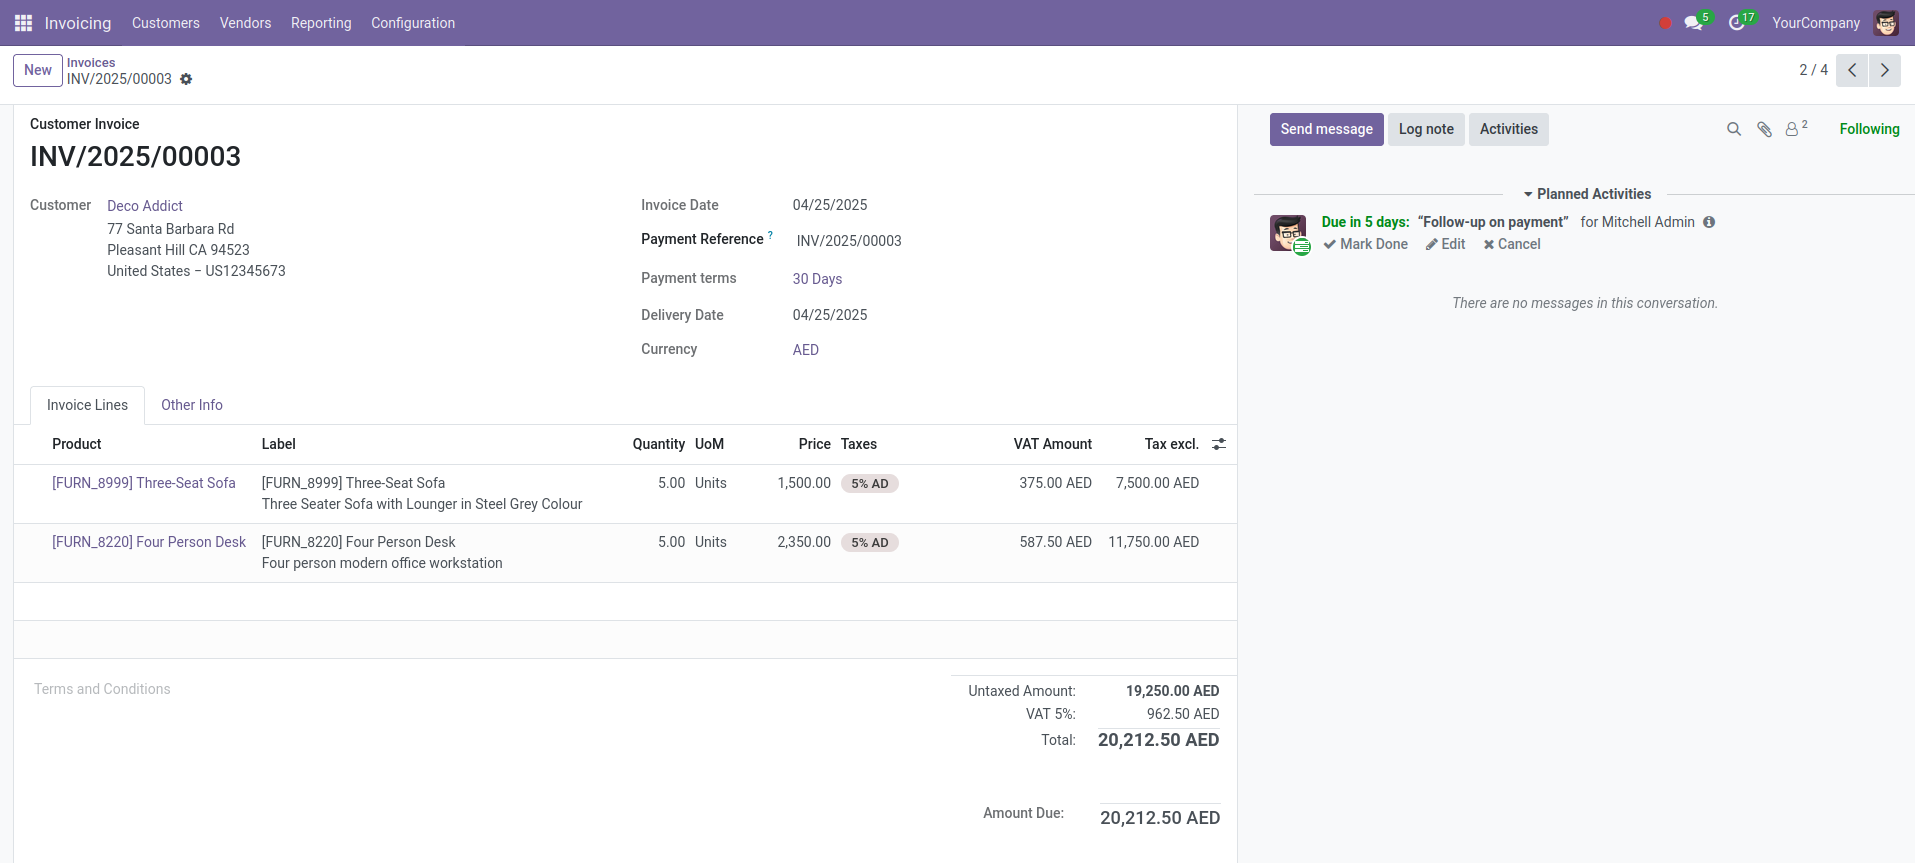Open the attachments paperclip icon
The width and height of the screenshot is (1915, 863).
click(x=1764, y=129)
